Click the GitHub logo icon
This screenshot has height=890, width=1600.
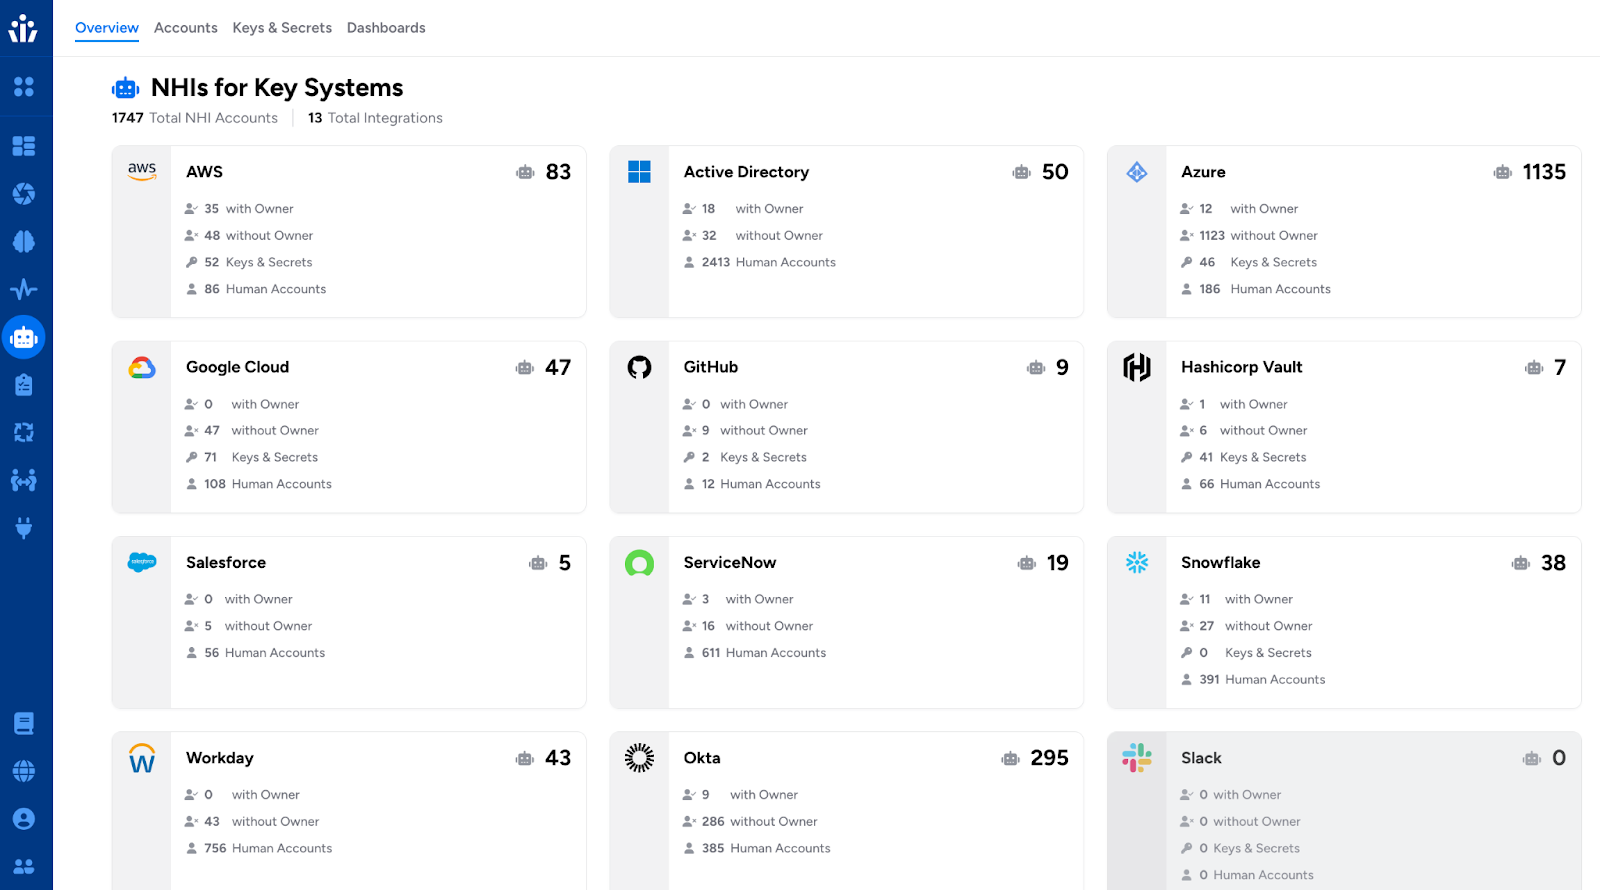(x=640, y=367)
